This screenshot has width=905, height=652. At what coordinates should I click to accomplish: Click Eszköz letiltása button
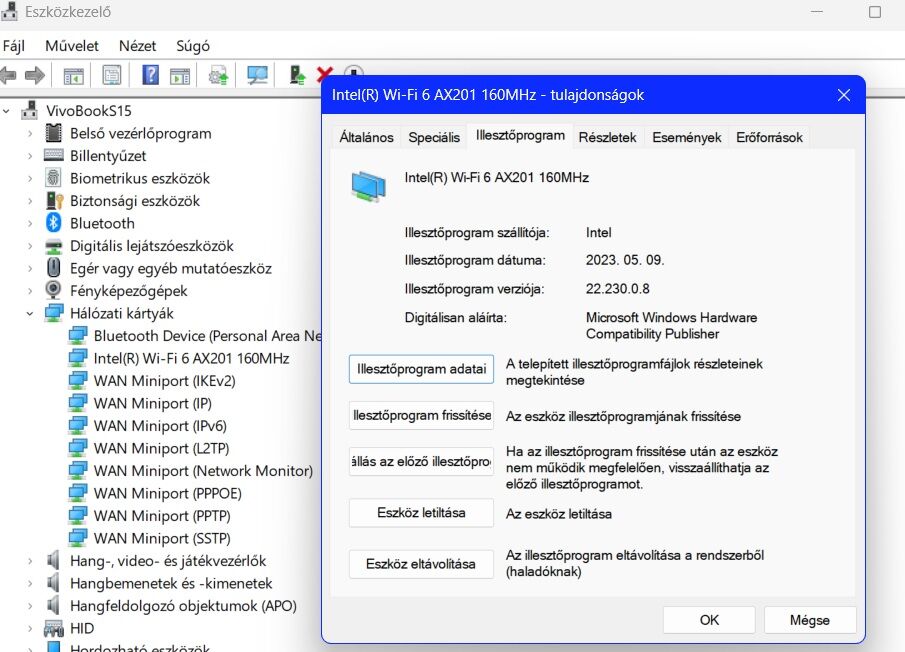click(421, 513)
